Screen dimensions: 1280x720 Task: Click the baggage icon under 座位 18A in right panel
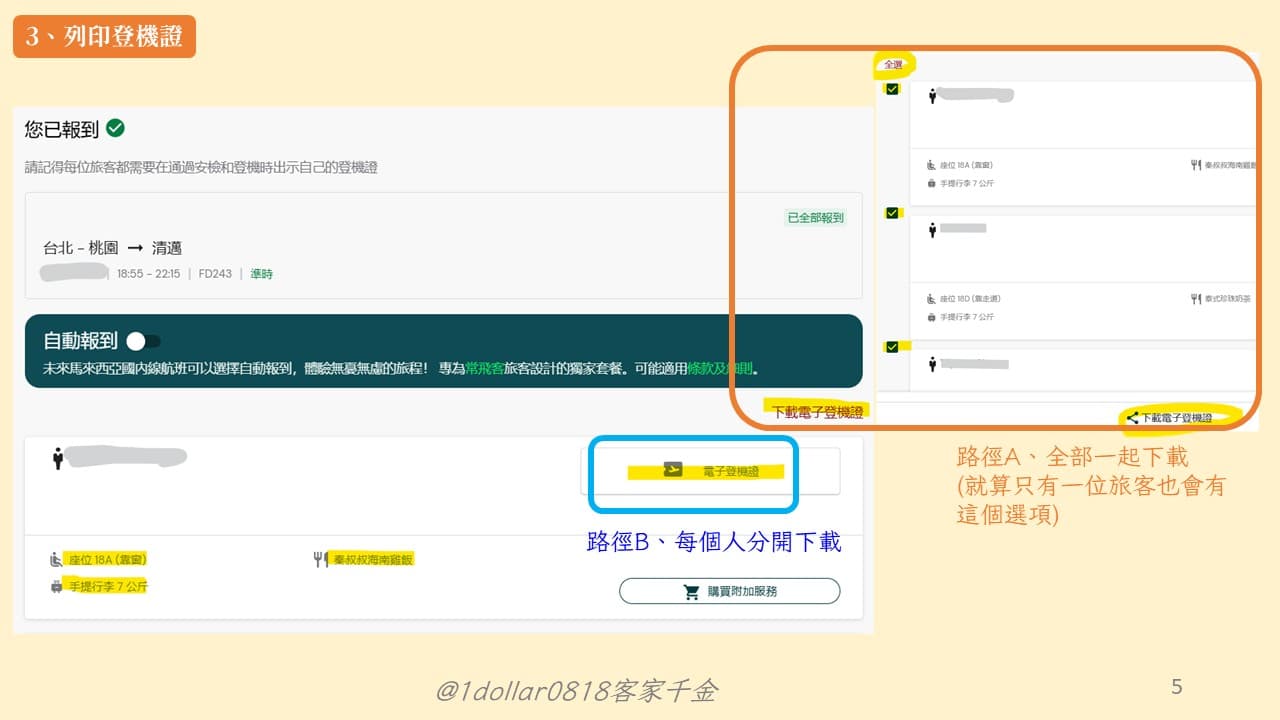click(x=932, y=184)
